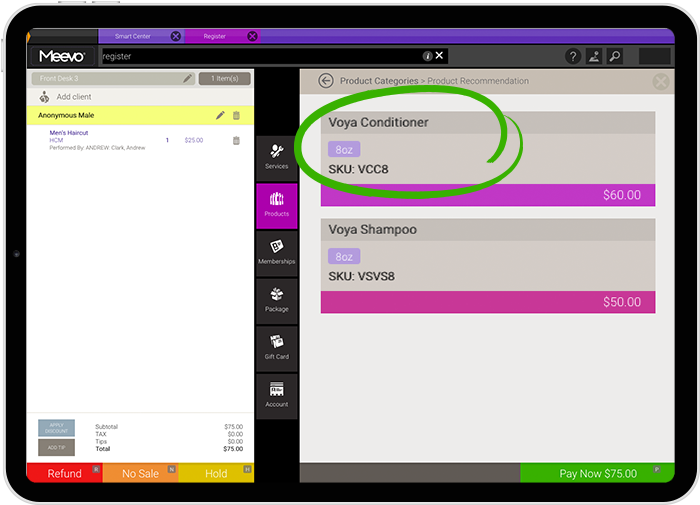
Task: Click the yellow Hold button
Action: [217, 473]
